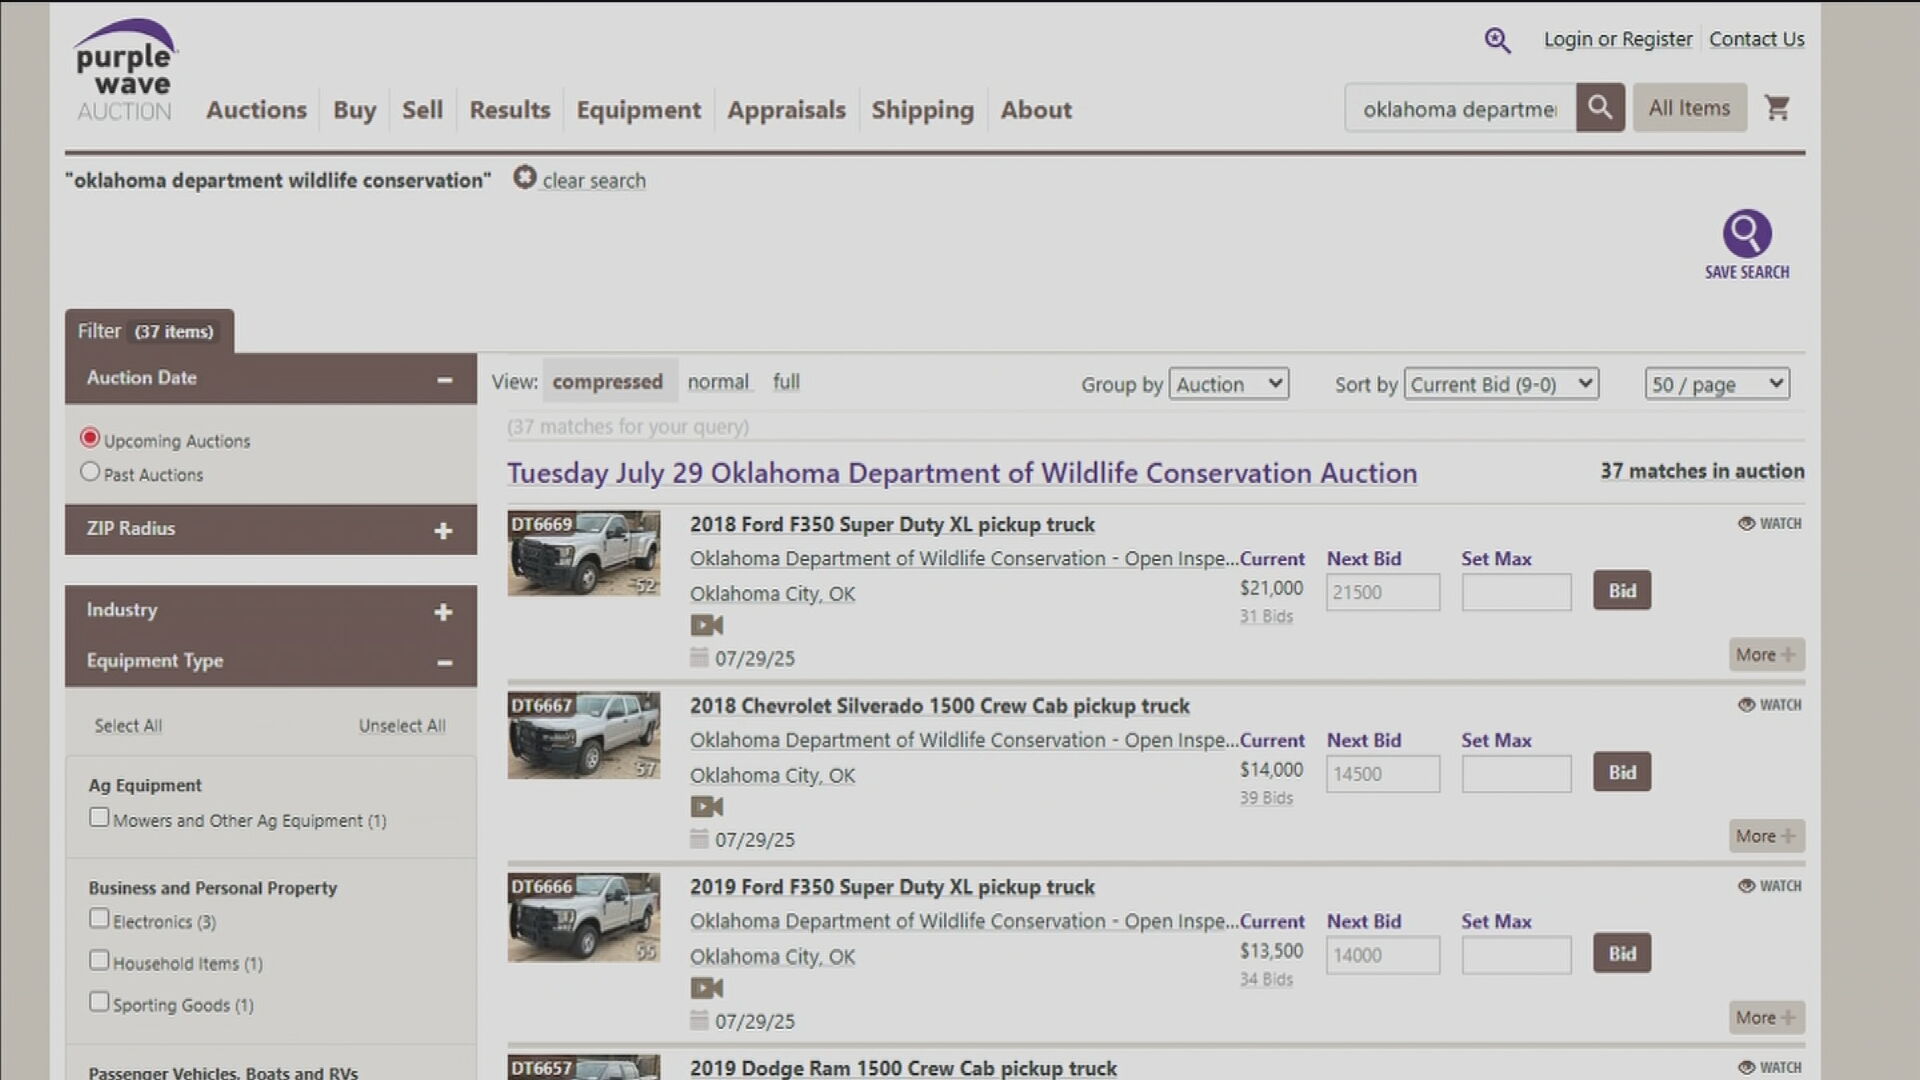1920x1080 pixels.
Task: Submit search with the magnifier button
Action: click(x=1600, y=108)
